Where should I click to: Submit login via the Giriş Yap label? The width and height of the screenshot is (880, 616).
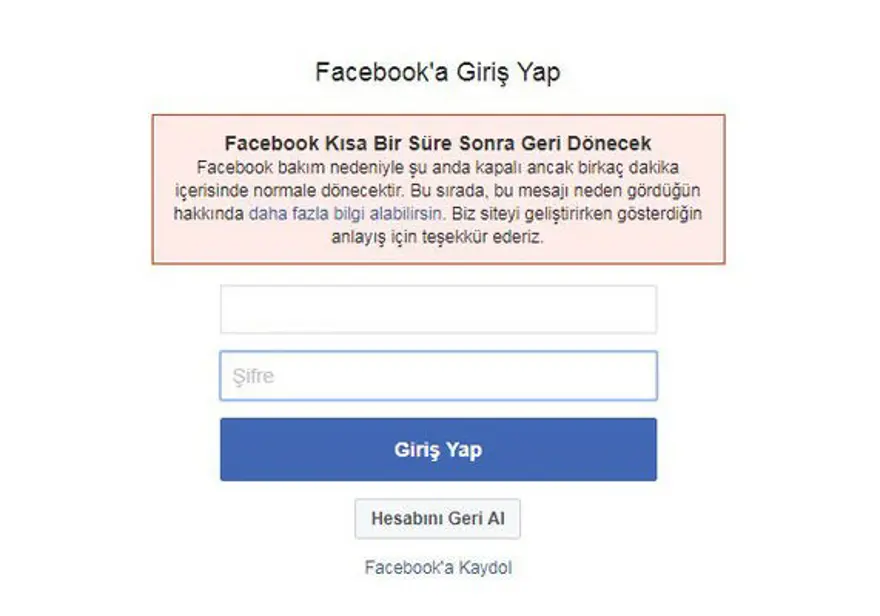pos(438,449)
